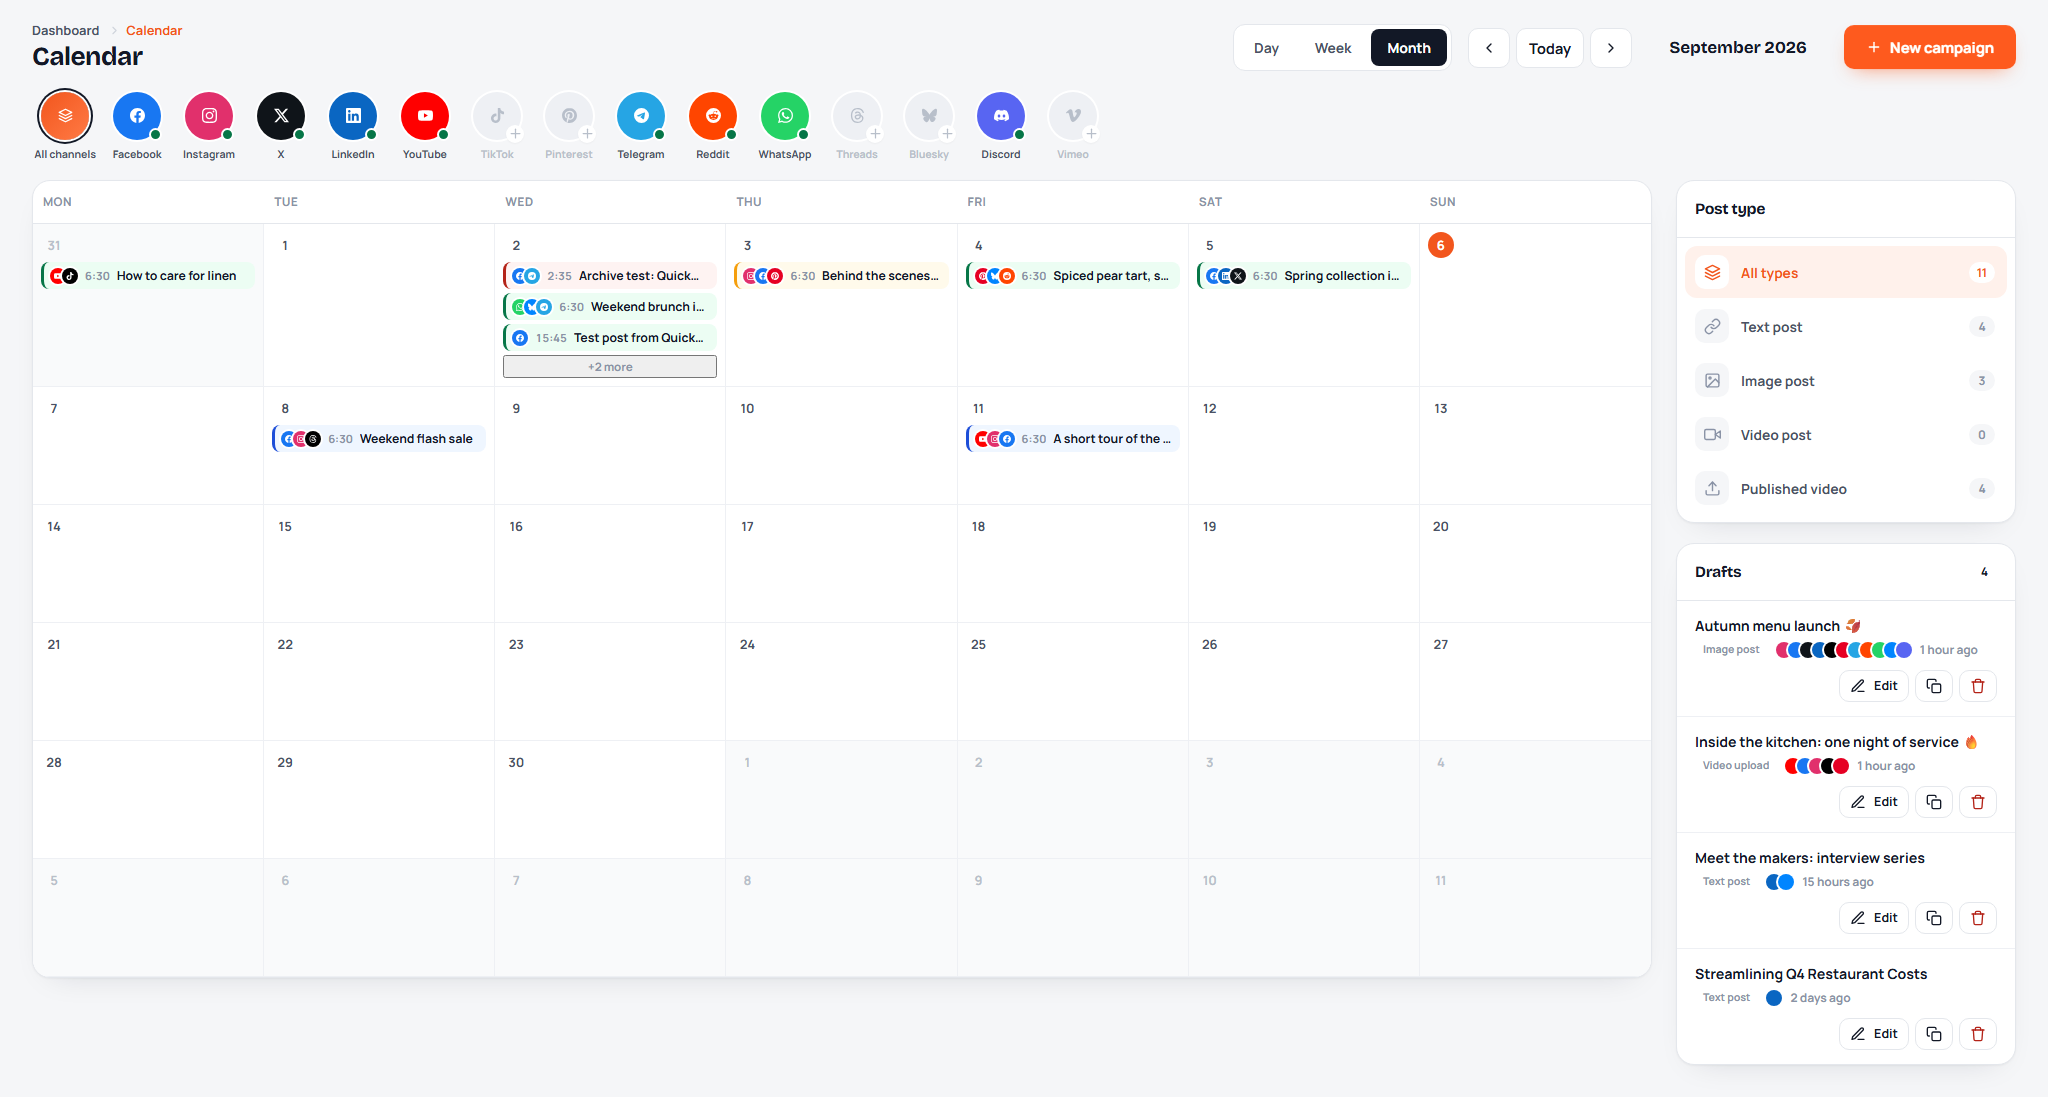Filter calendar by YouTube channel
This screenshot has height=1097, width=2048.
(425, 116)
